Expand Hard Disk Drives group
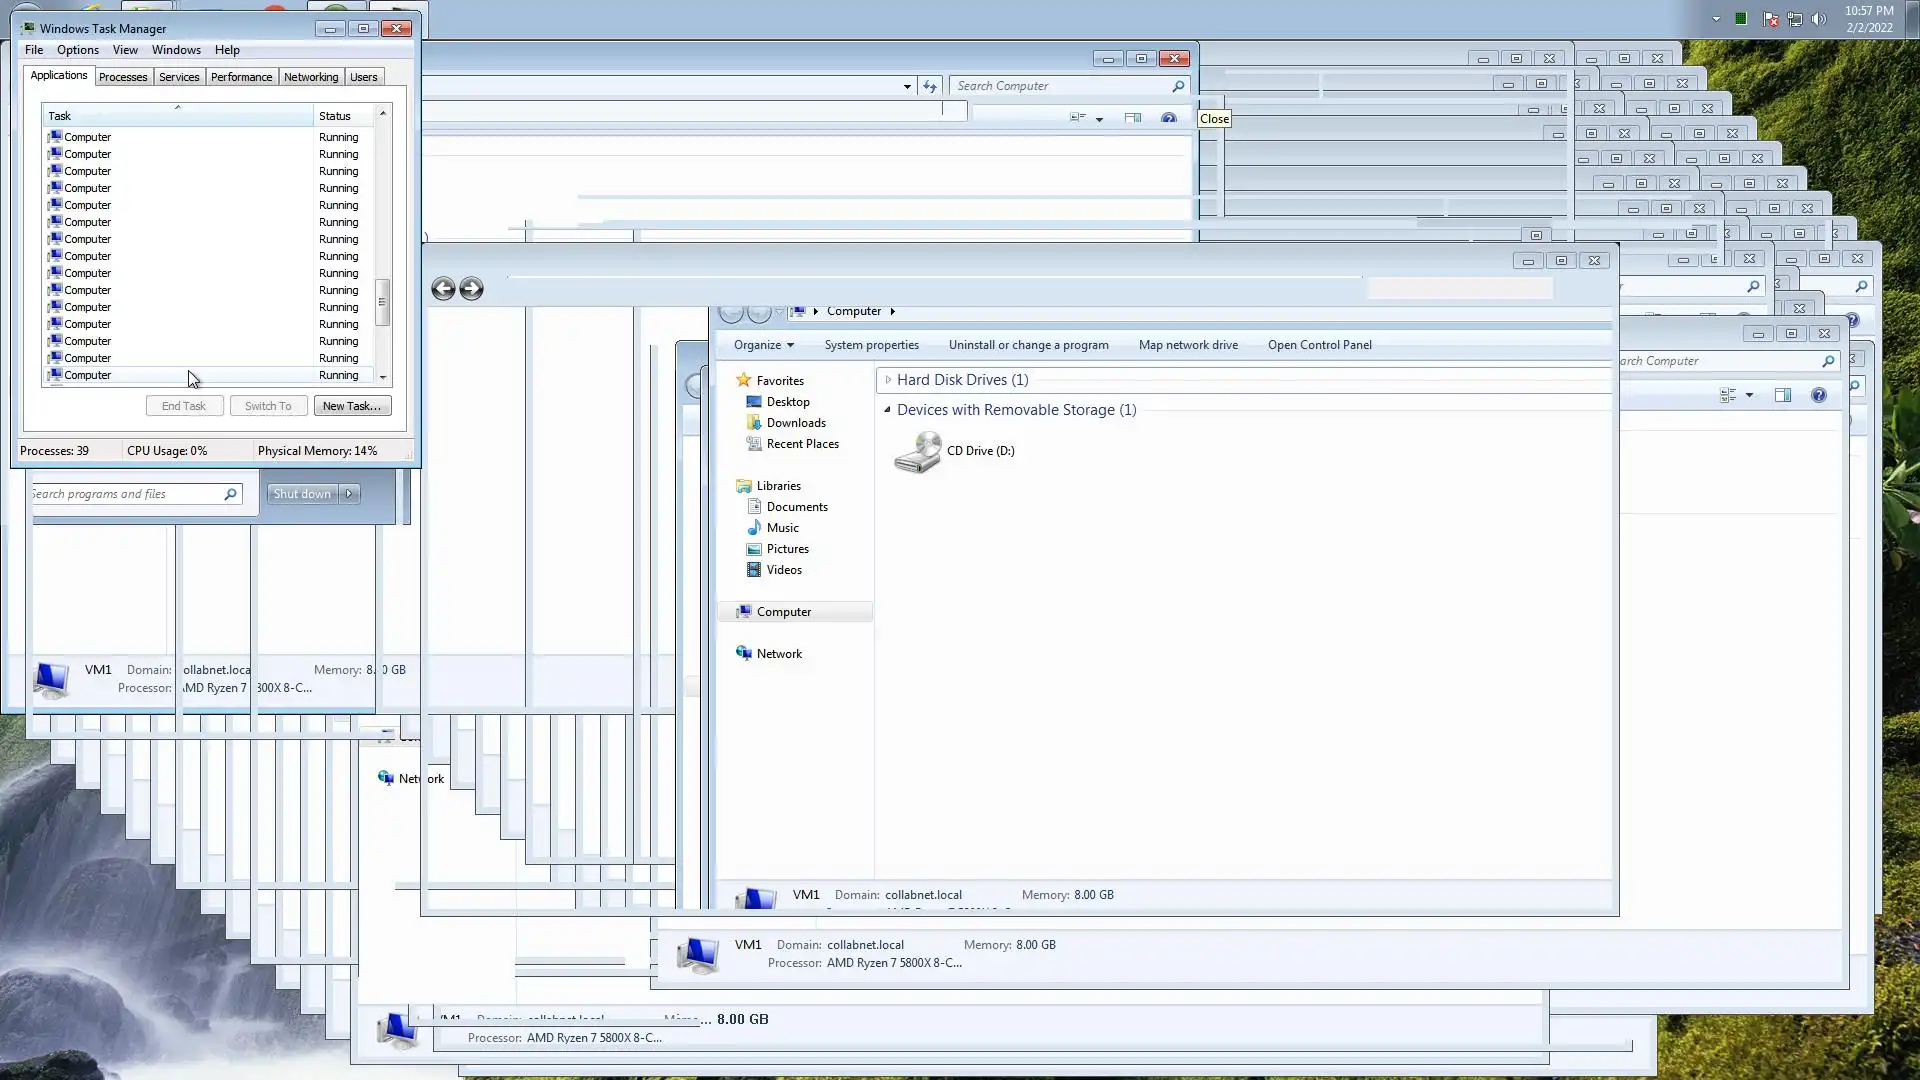The width and height of the screenshot is (1920, 1080). (888, 380)
